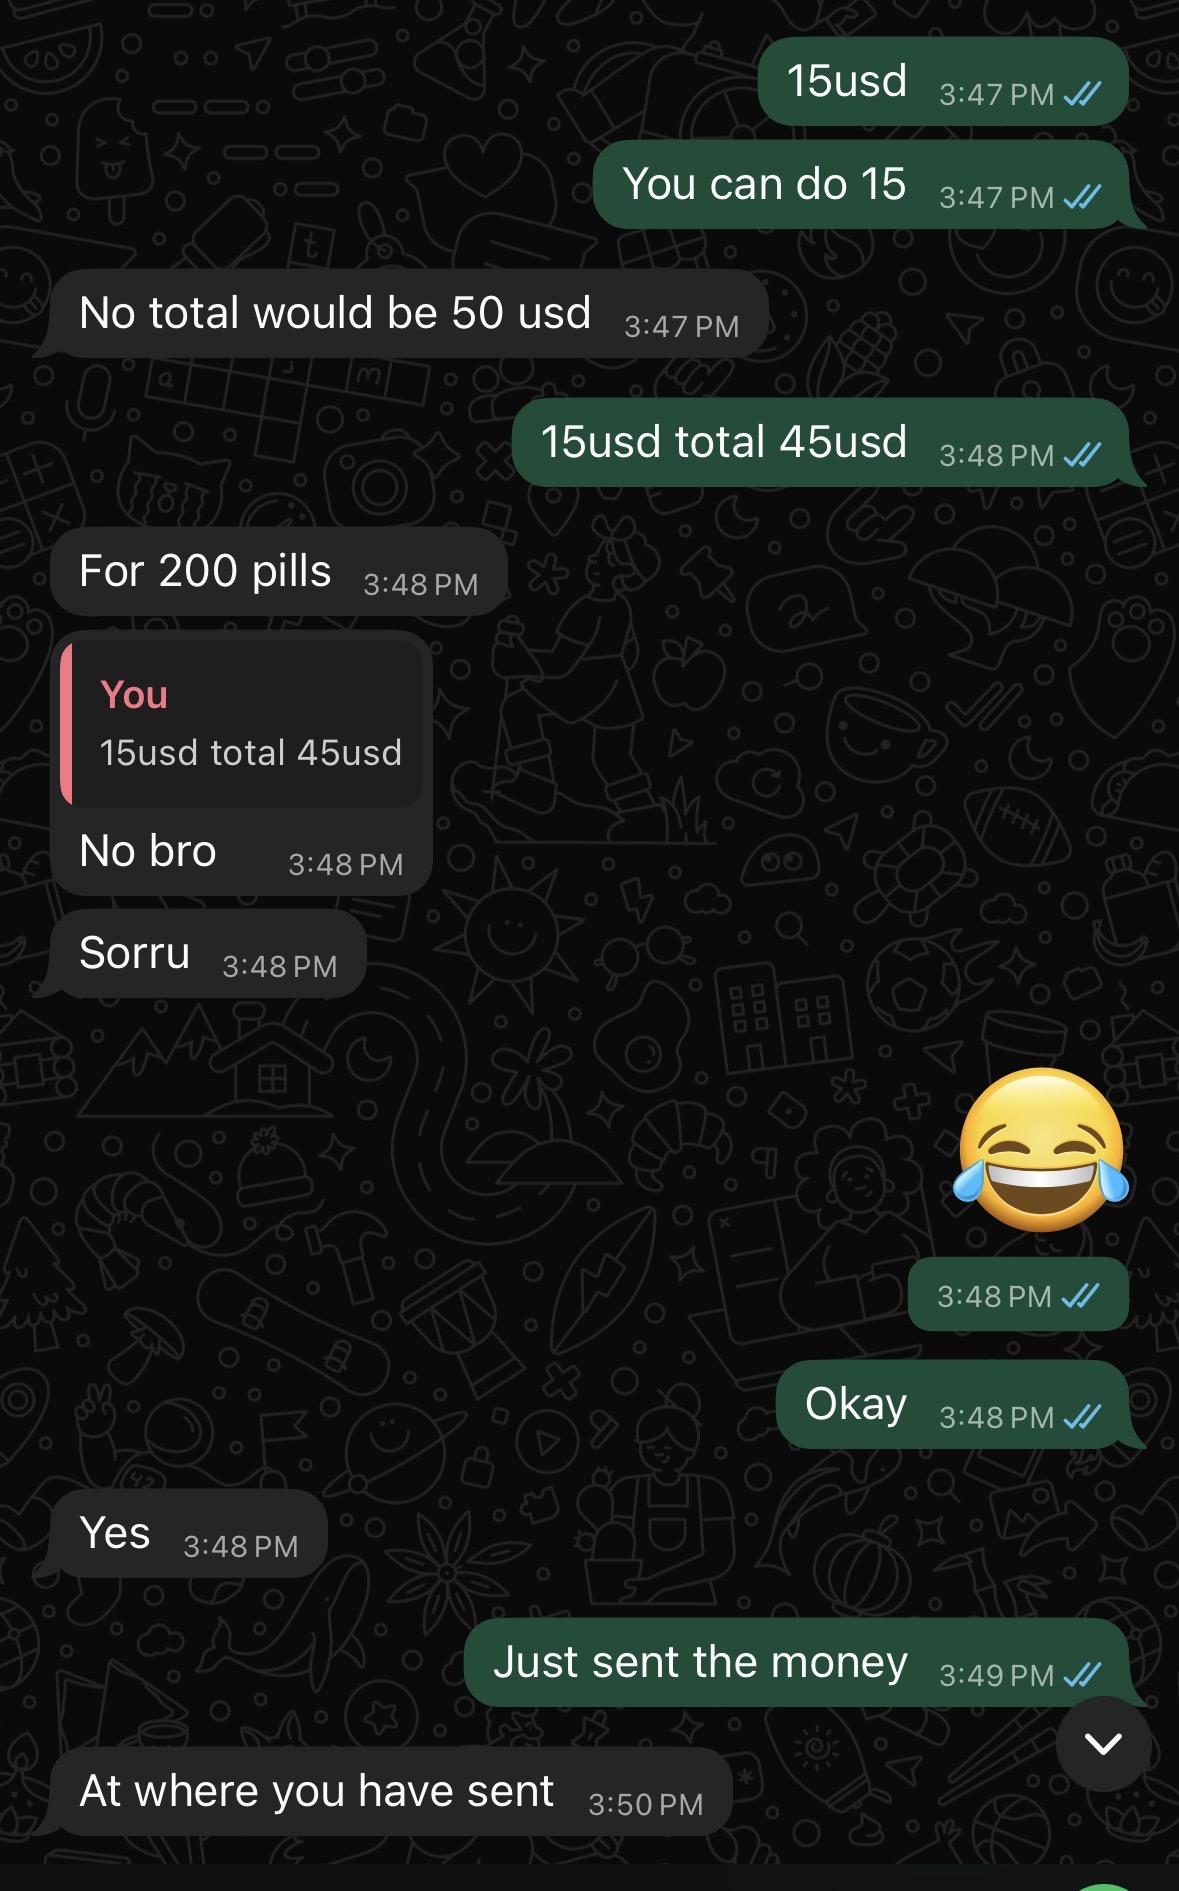Tap the 'Yes' message bubble

[189, 1533]
